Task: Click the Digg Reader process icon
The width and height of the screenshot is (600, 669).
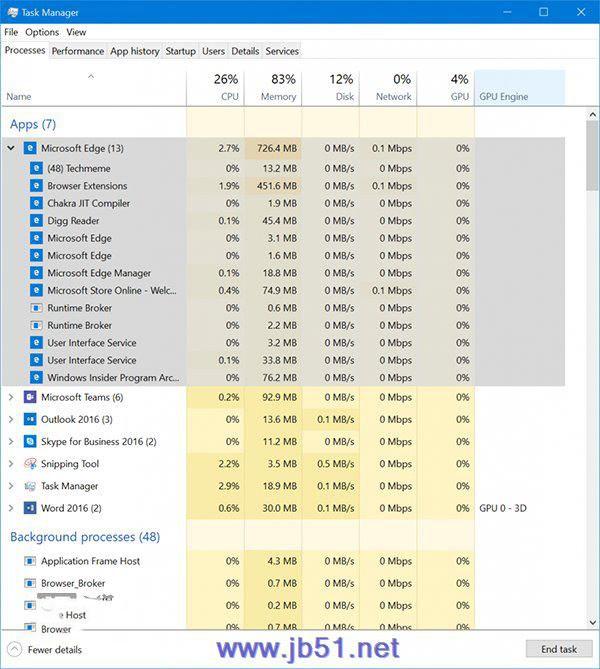Action: pos(37,221)
